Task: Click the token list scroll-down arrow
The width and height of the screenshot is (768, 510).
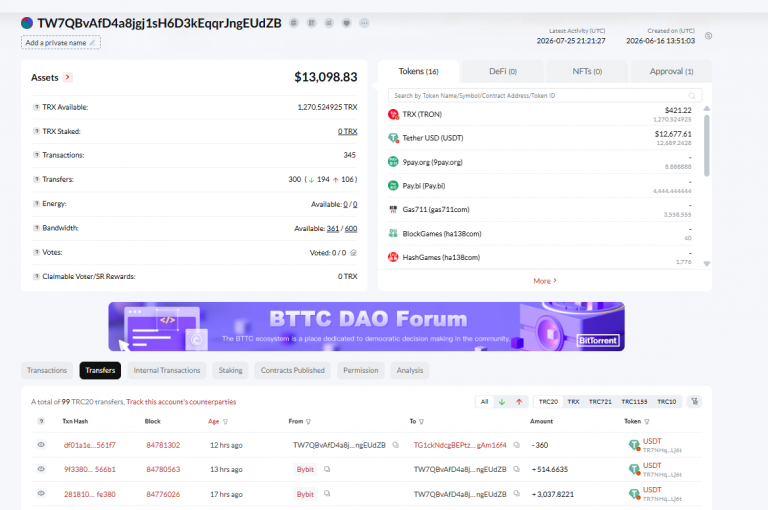Action: click(706, 264)
